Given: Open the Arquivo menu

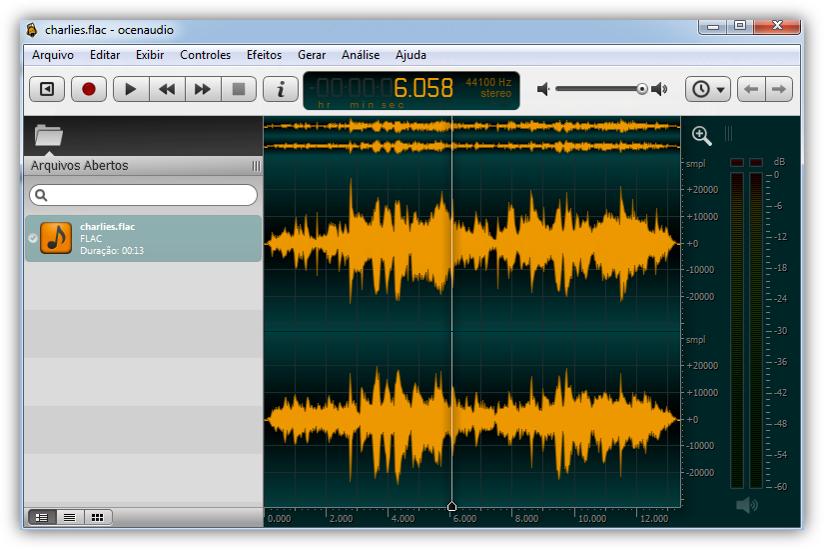Looking at the screenshot, I should click(x=53, y=55).
